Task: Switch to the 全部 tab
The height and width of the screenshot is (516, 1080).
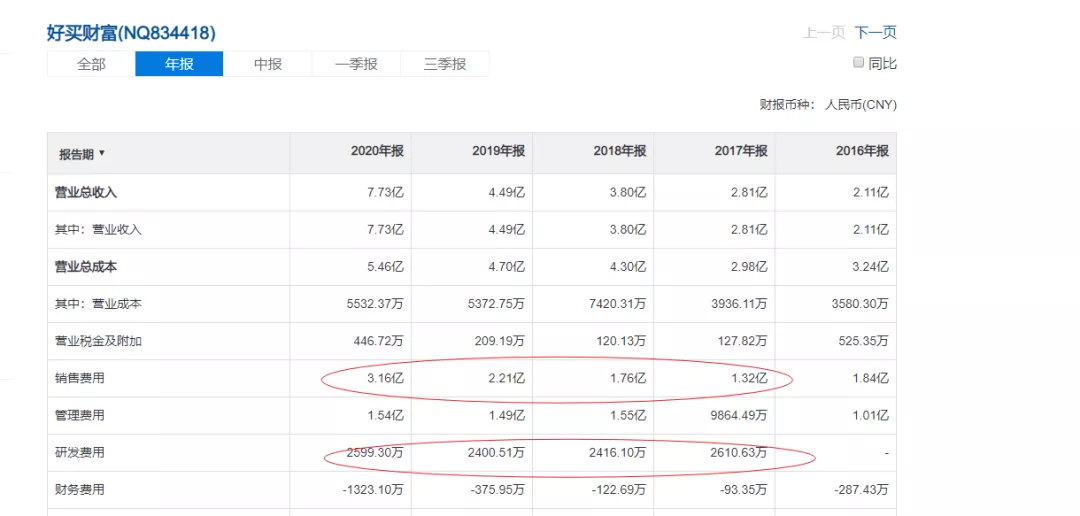Action: (91, 64)
